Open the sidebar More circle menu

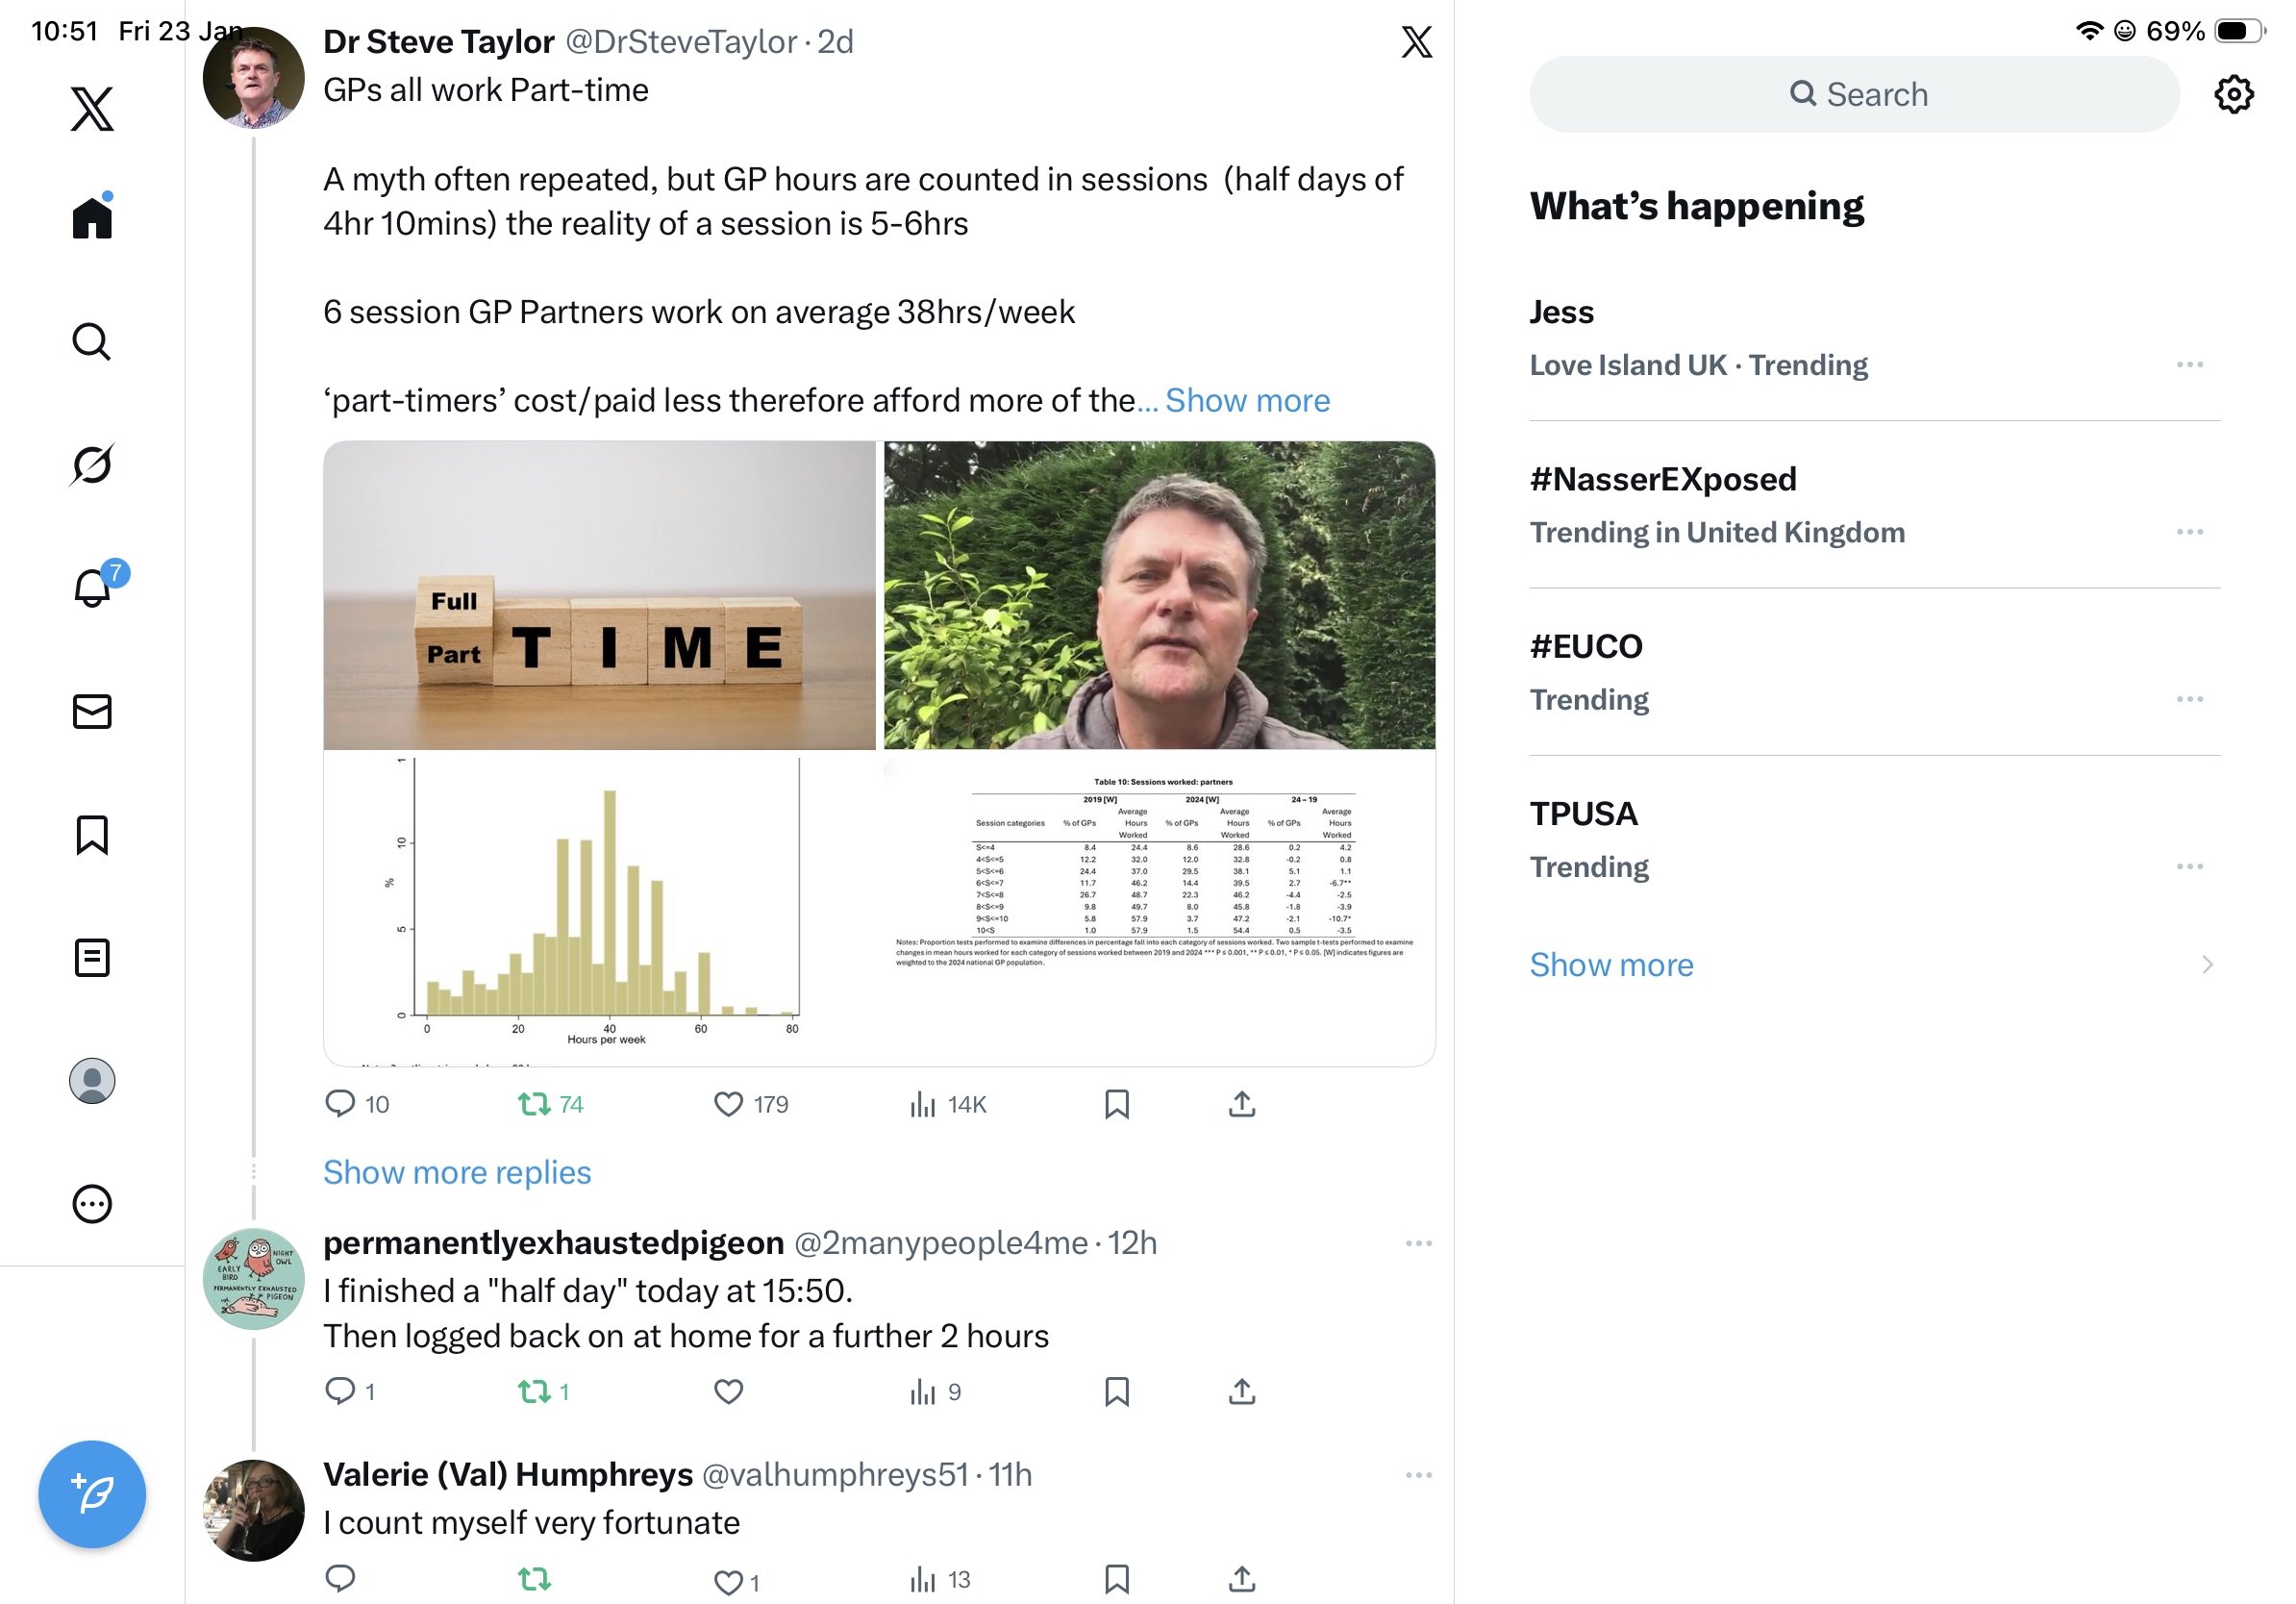coord(92,1204)
